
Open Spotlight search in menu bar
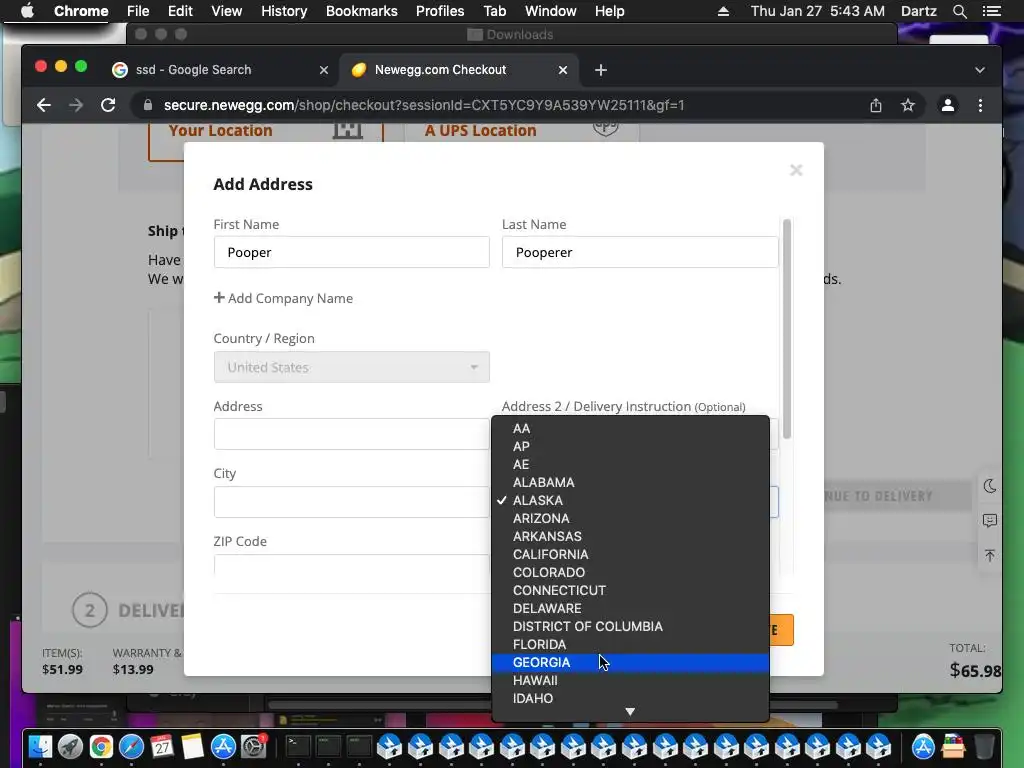pos(959,11)
